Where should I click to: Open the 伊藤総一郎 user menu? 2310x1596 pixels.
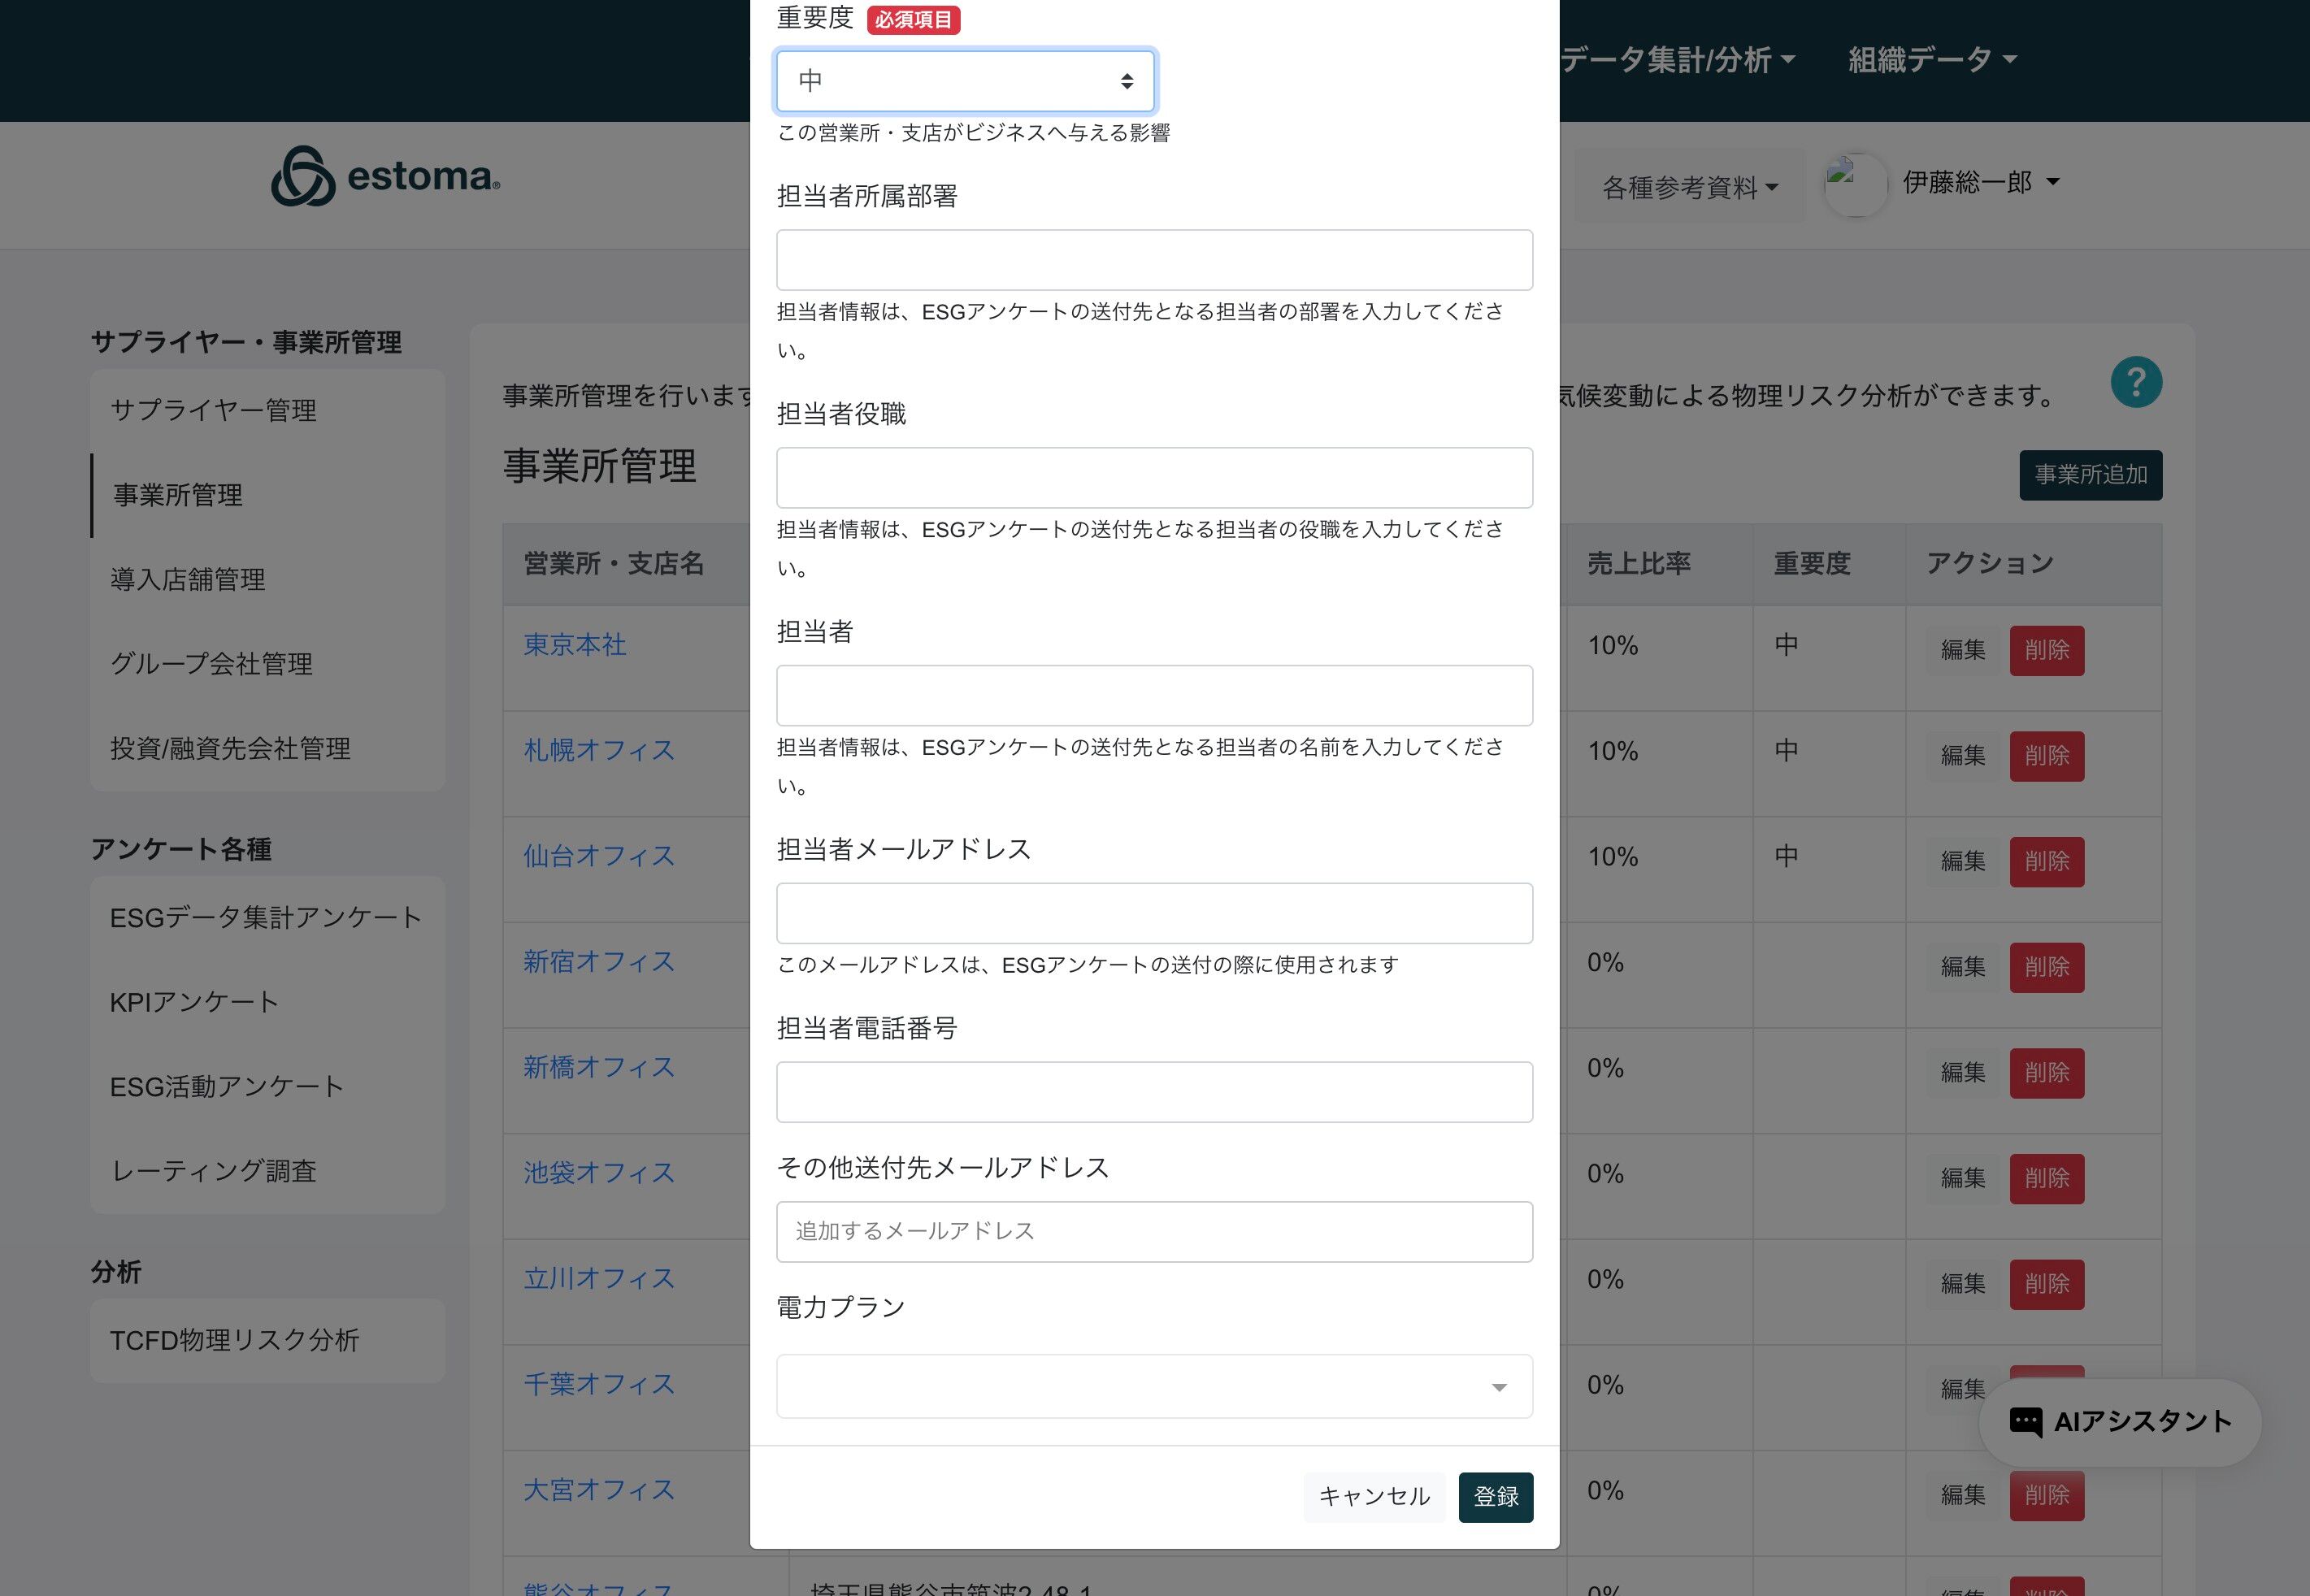pos(1980,183)
